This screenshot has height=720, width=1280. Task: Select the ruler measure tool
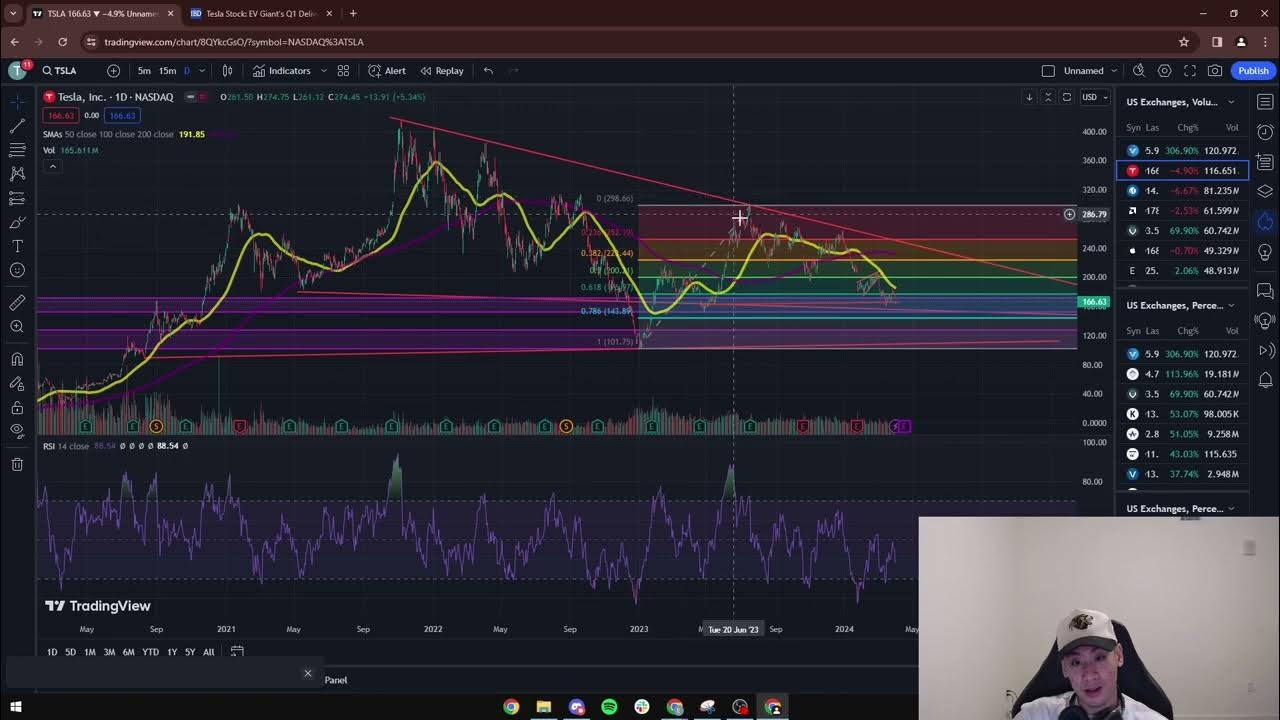pyautogui.click(x=17, y=302)
